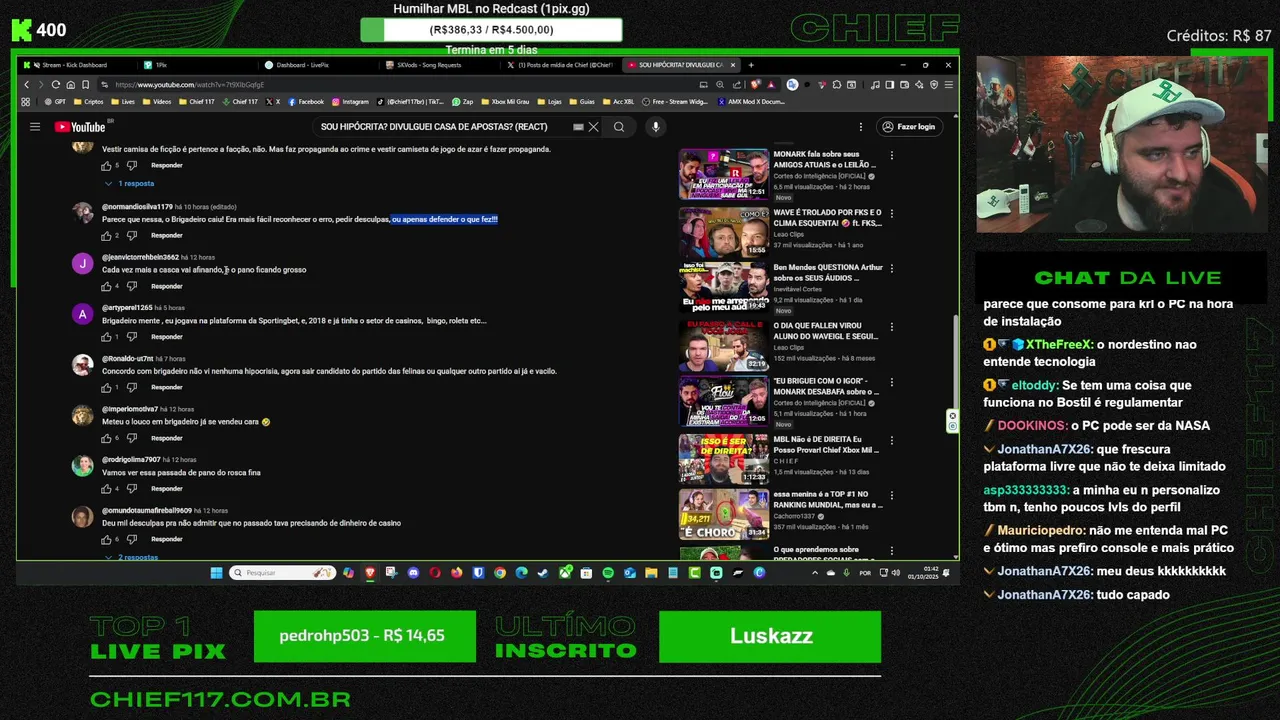Open options for MBL Não é DE DIREITA video
Screen dimensions: 1280x720
point(891,439)
